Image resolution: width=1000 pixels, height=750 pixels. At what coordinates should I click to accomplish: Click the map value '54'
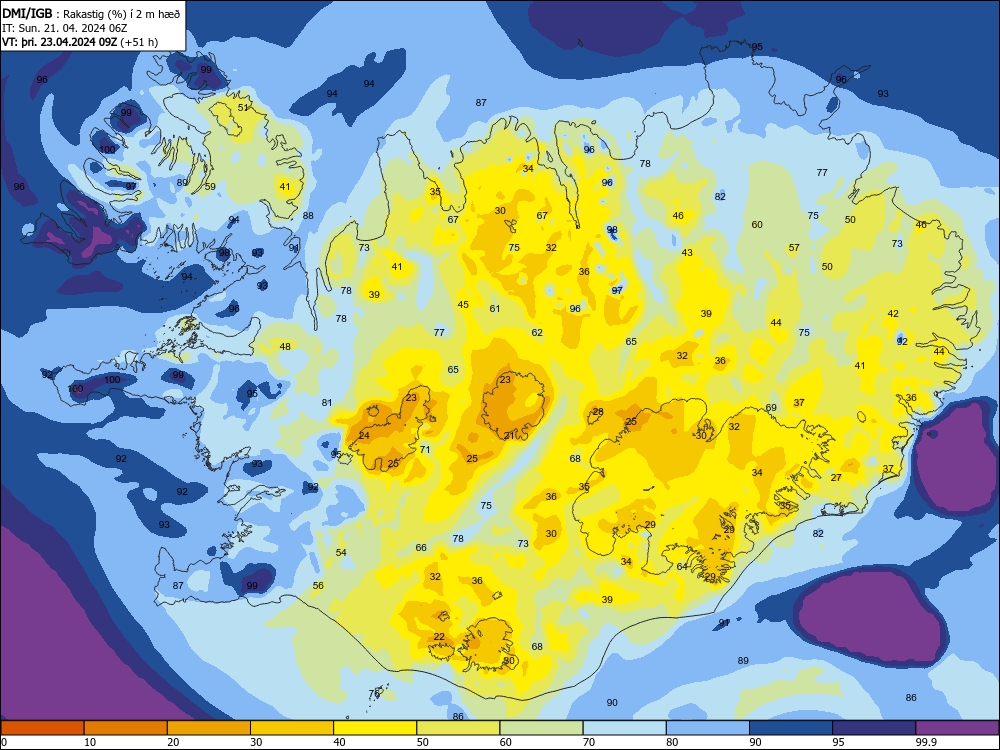coord(341,552)
